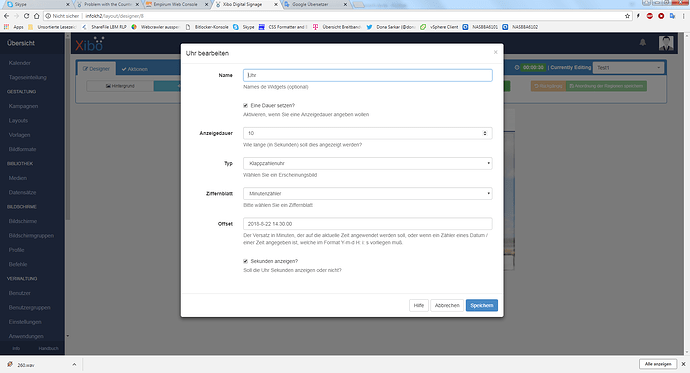Open the user avatar menu
This screenshot has height=373, width=690.
(x=666, y=43)
